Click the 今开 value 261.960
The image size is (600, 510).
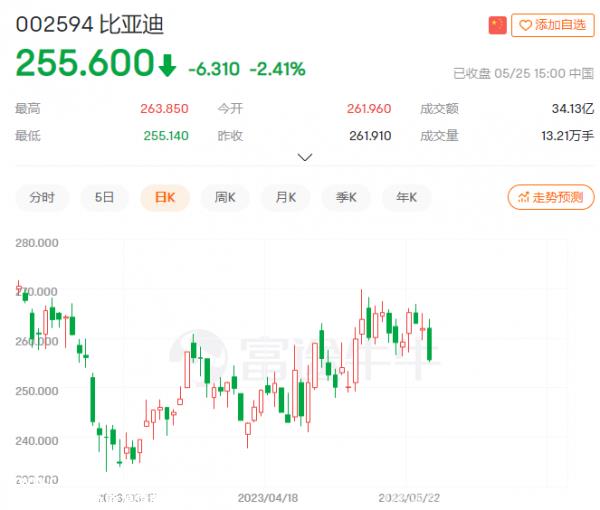pos(369,109)
